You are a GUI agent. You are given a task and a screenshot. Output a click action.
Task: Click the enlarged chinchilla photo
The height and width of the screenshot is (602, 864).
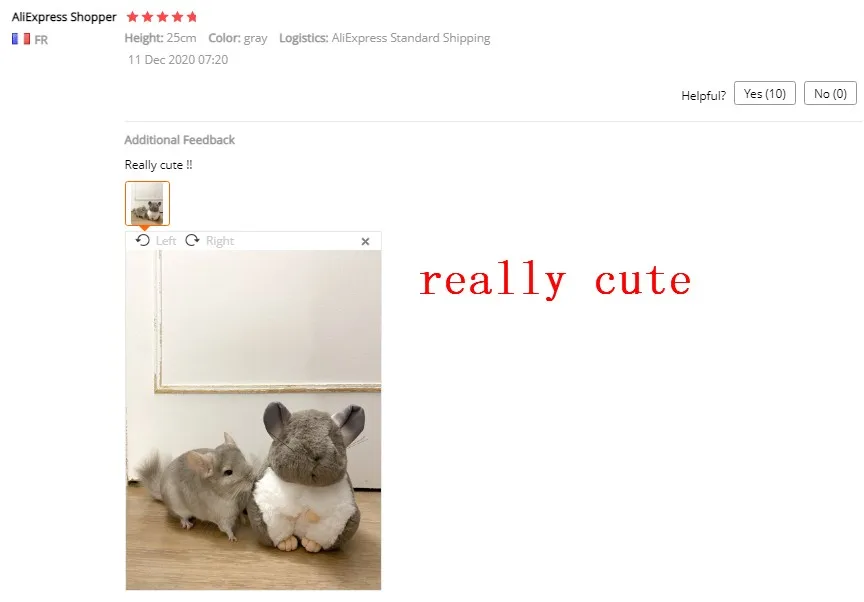click(x=253, y=420)
